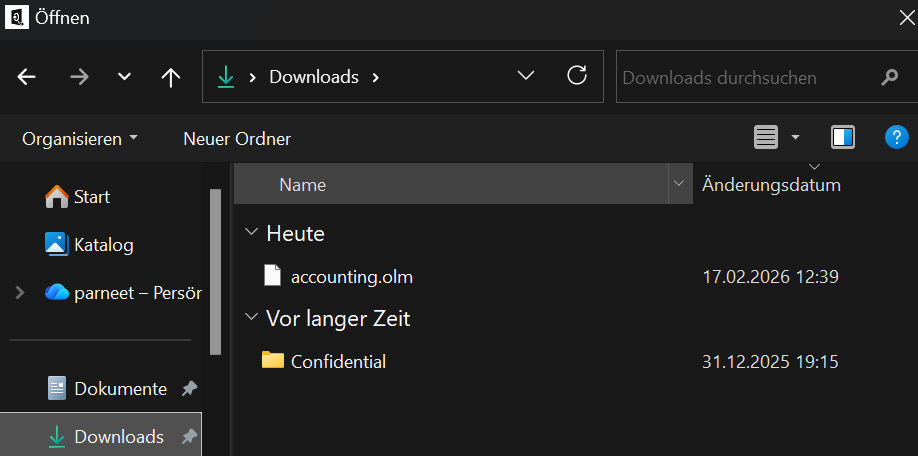
Task: Click the Neuer Ordner button
Action: [x=237, y=139]
